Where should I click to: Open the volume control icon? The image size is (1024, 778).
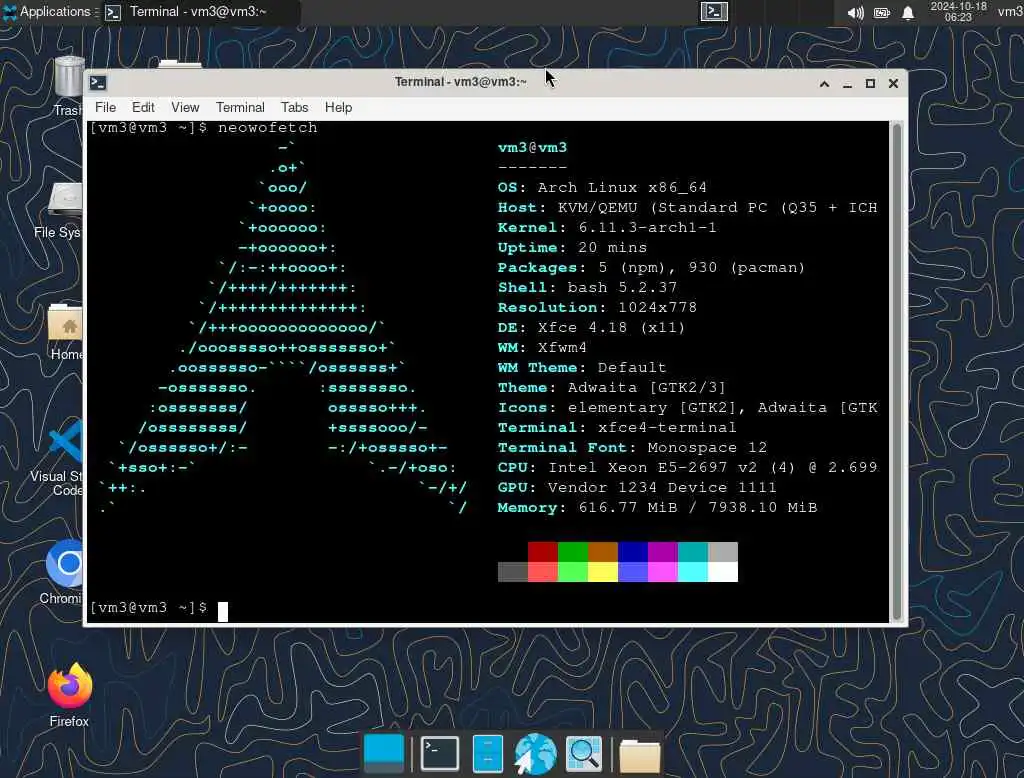coord(856,13)
